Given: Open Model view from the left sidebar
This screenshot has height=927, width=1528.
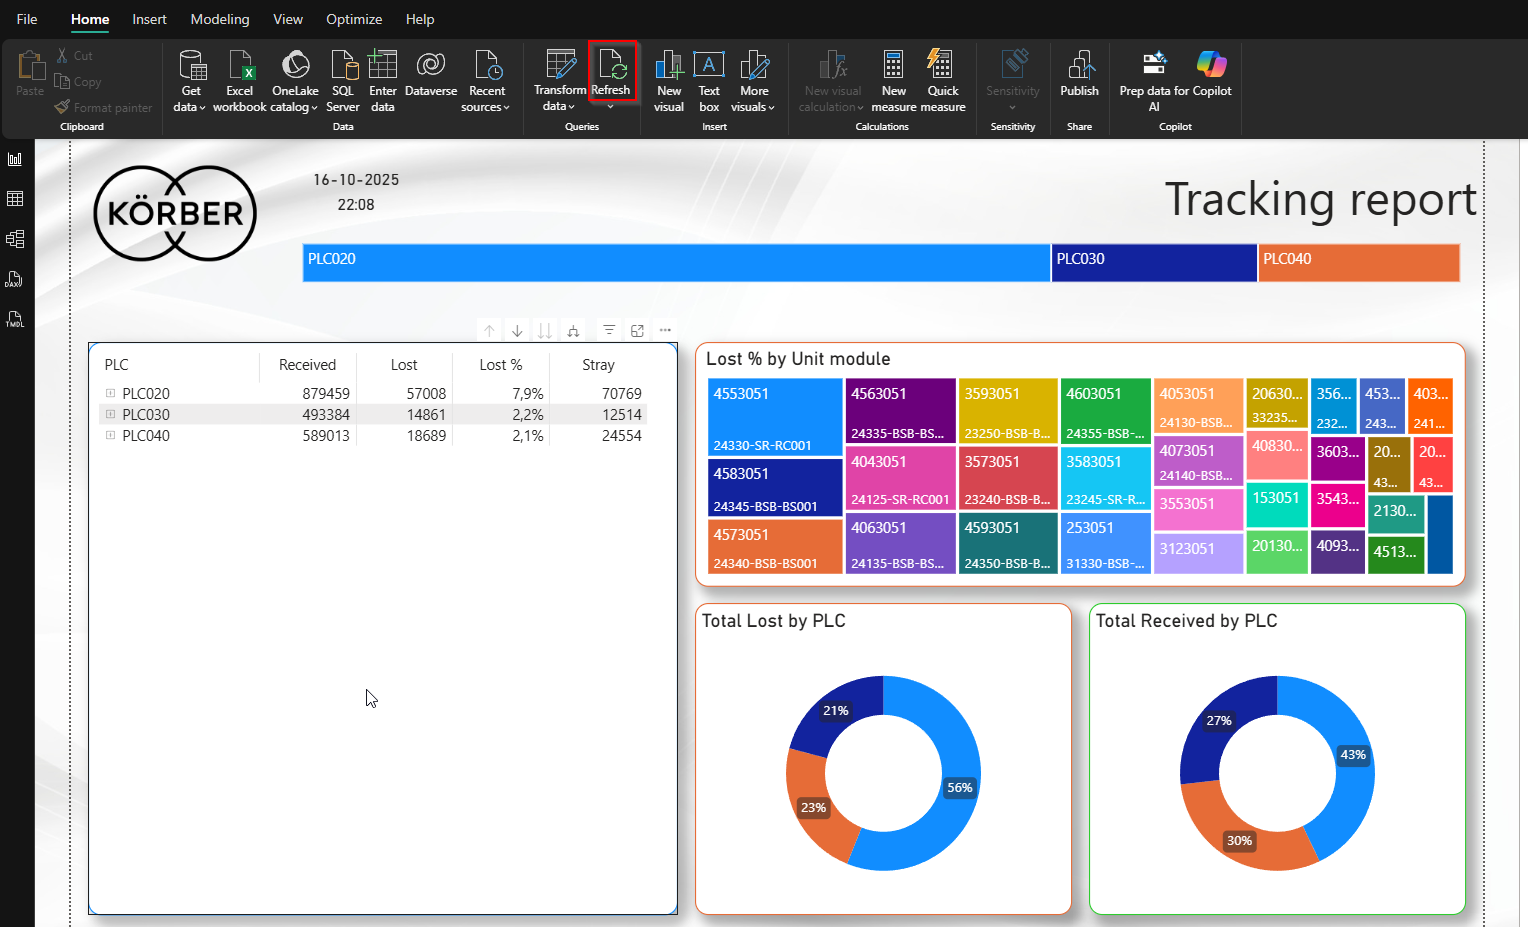Looking at the screenshot, I should coord(15,239).
